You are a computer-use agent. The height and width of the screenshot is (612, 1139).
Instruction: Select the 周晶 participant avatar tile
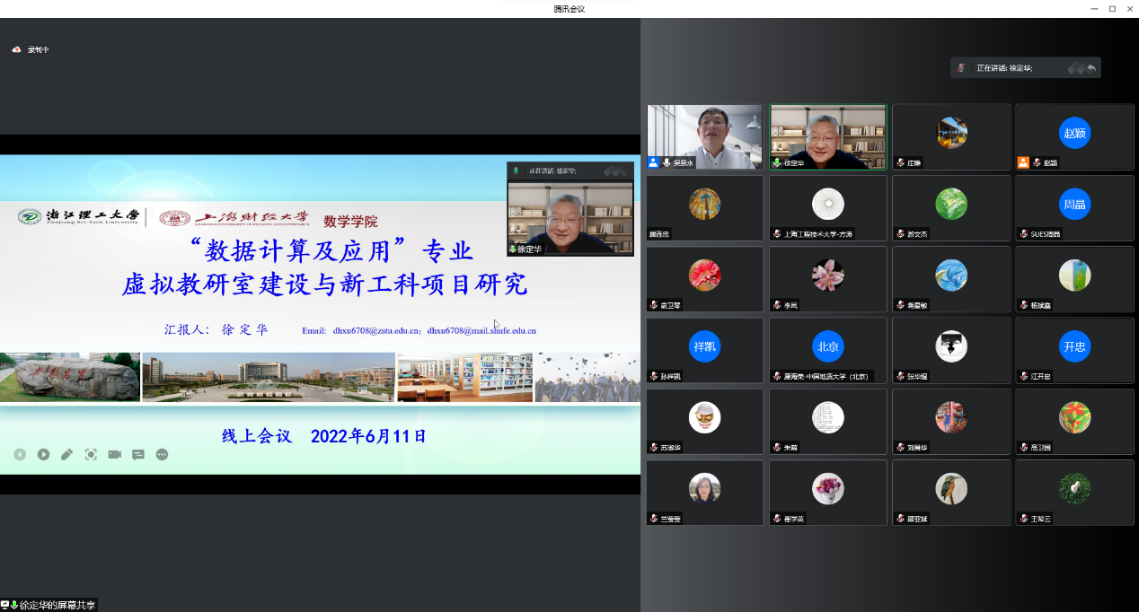pos(1075,204)
